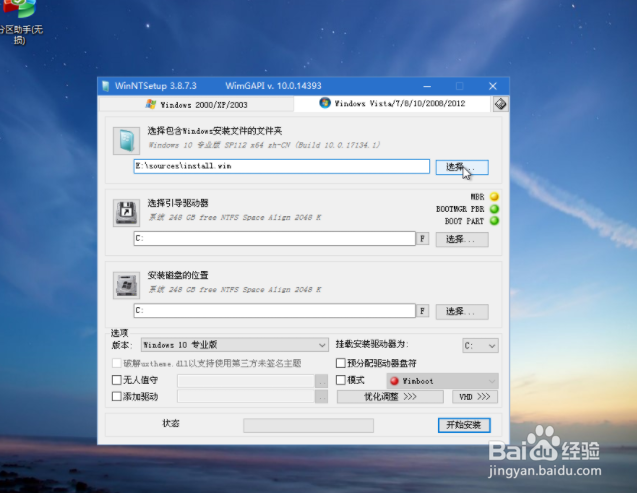Screen dimensions: 637x493
Task: Click the diamond icon beside the tabs
Action: (500, 104)
